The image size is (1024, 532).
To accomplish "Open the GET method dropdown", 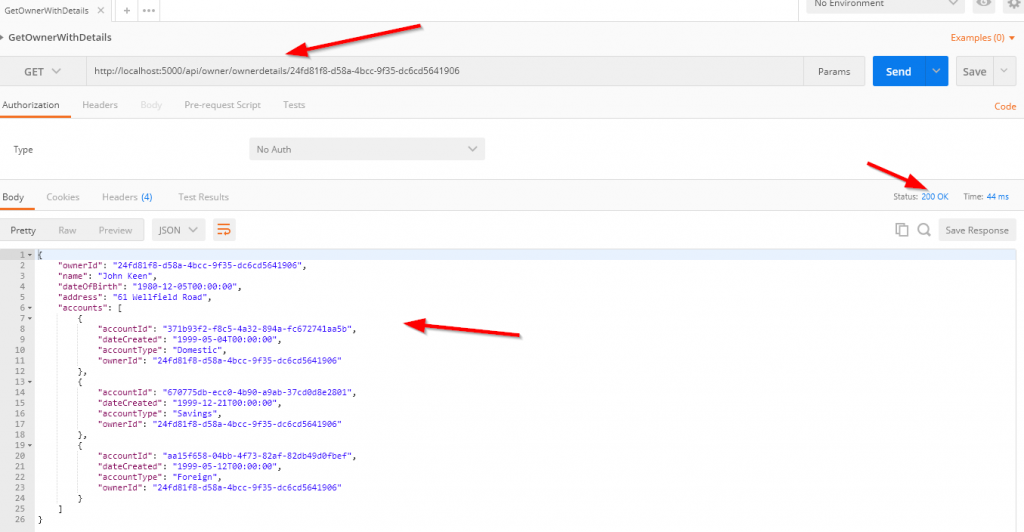I will [41, 71].
